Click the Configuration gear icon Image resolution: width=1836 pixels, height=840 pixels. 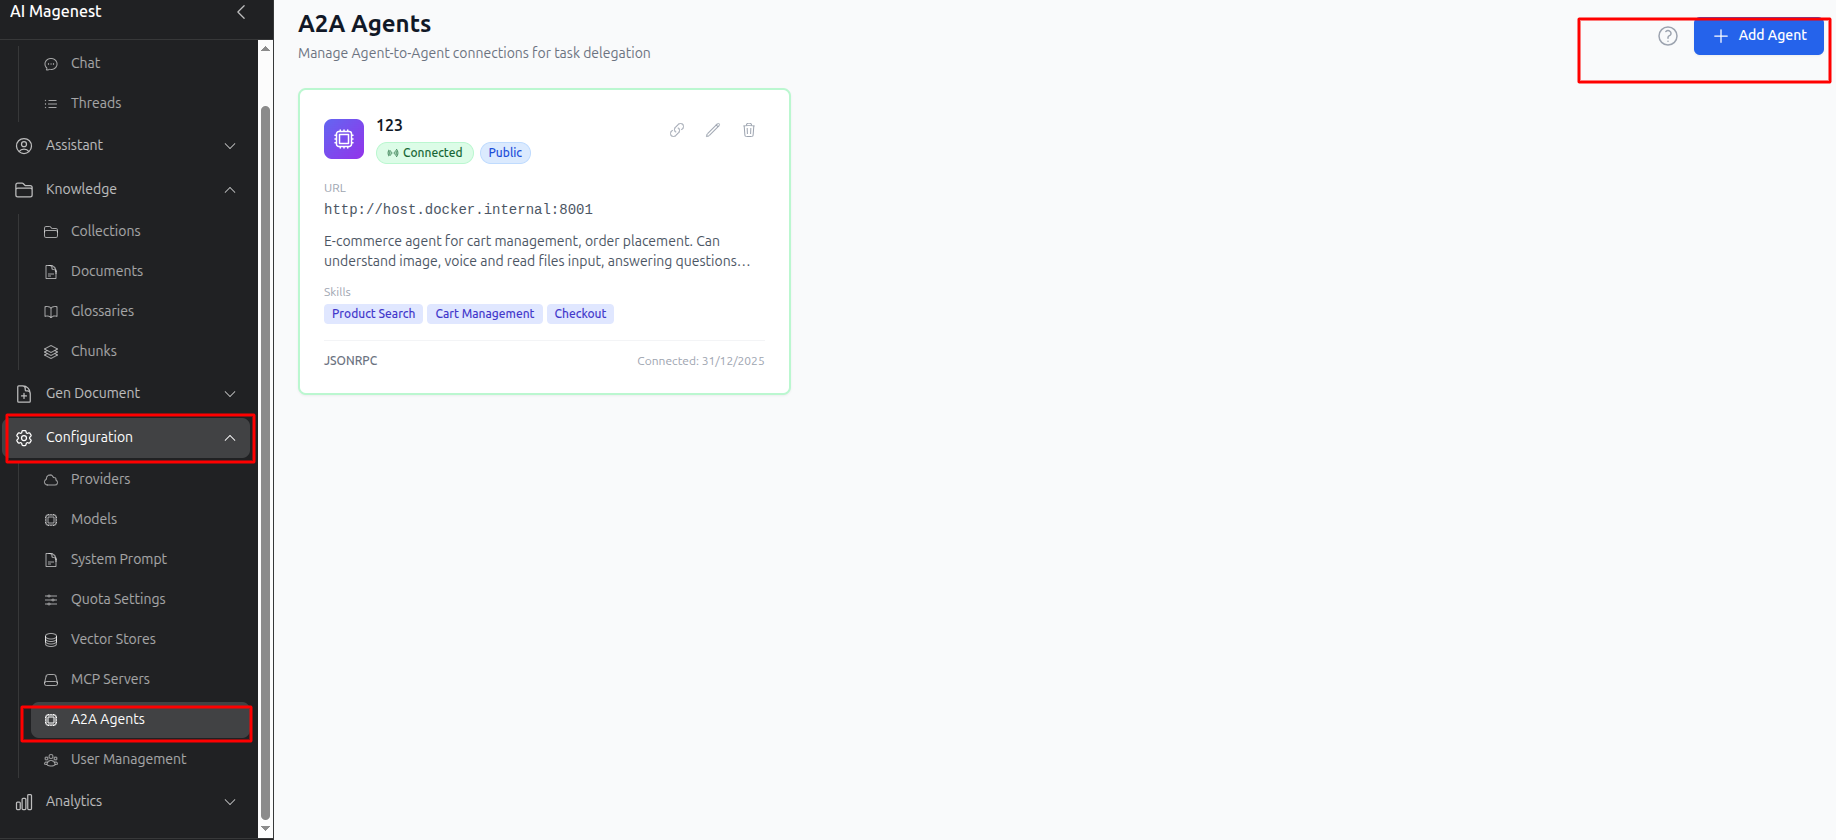pyautogui.click(x=24, y=438)
